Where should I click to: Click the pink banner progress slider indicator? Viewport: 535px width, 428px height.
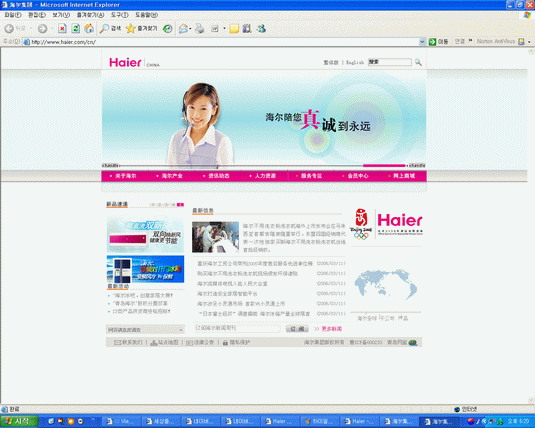pos(384,166)
